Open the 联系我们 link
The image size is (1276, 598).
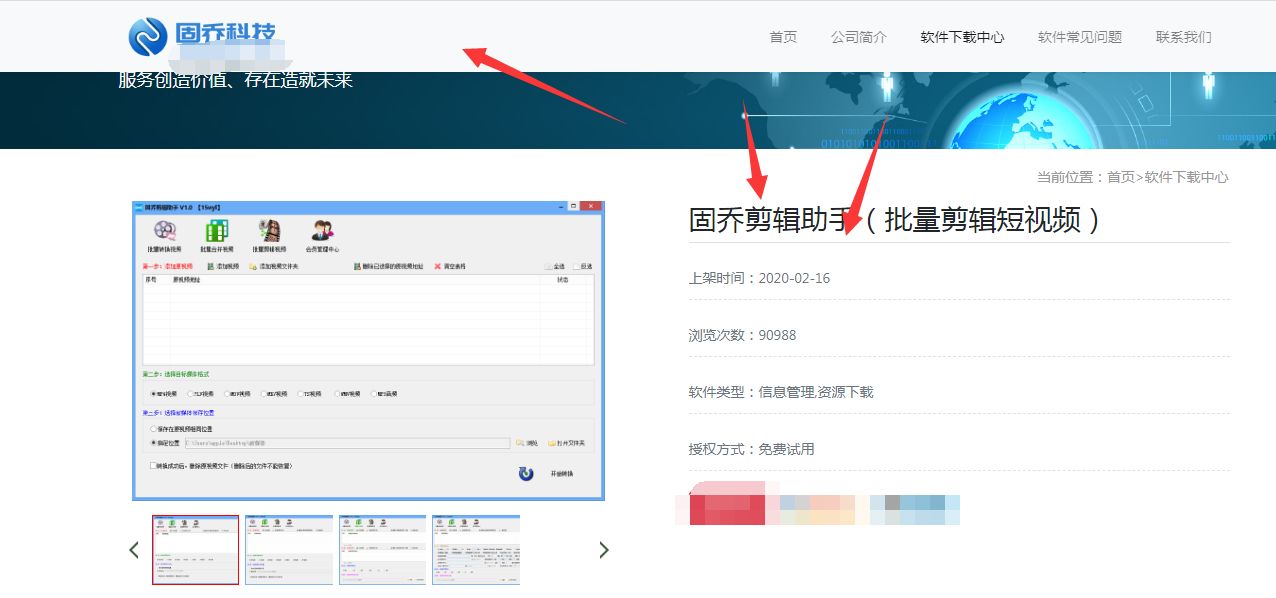point(1183,37)
